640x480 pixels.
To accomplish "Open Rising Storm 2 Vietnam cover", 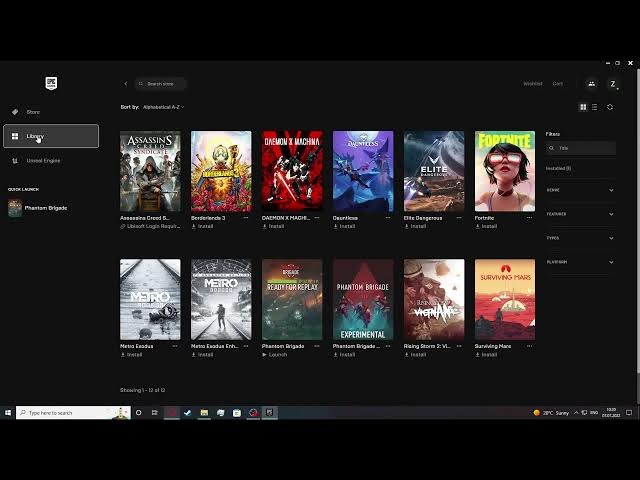I will (434, 299).
